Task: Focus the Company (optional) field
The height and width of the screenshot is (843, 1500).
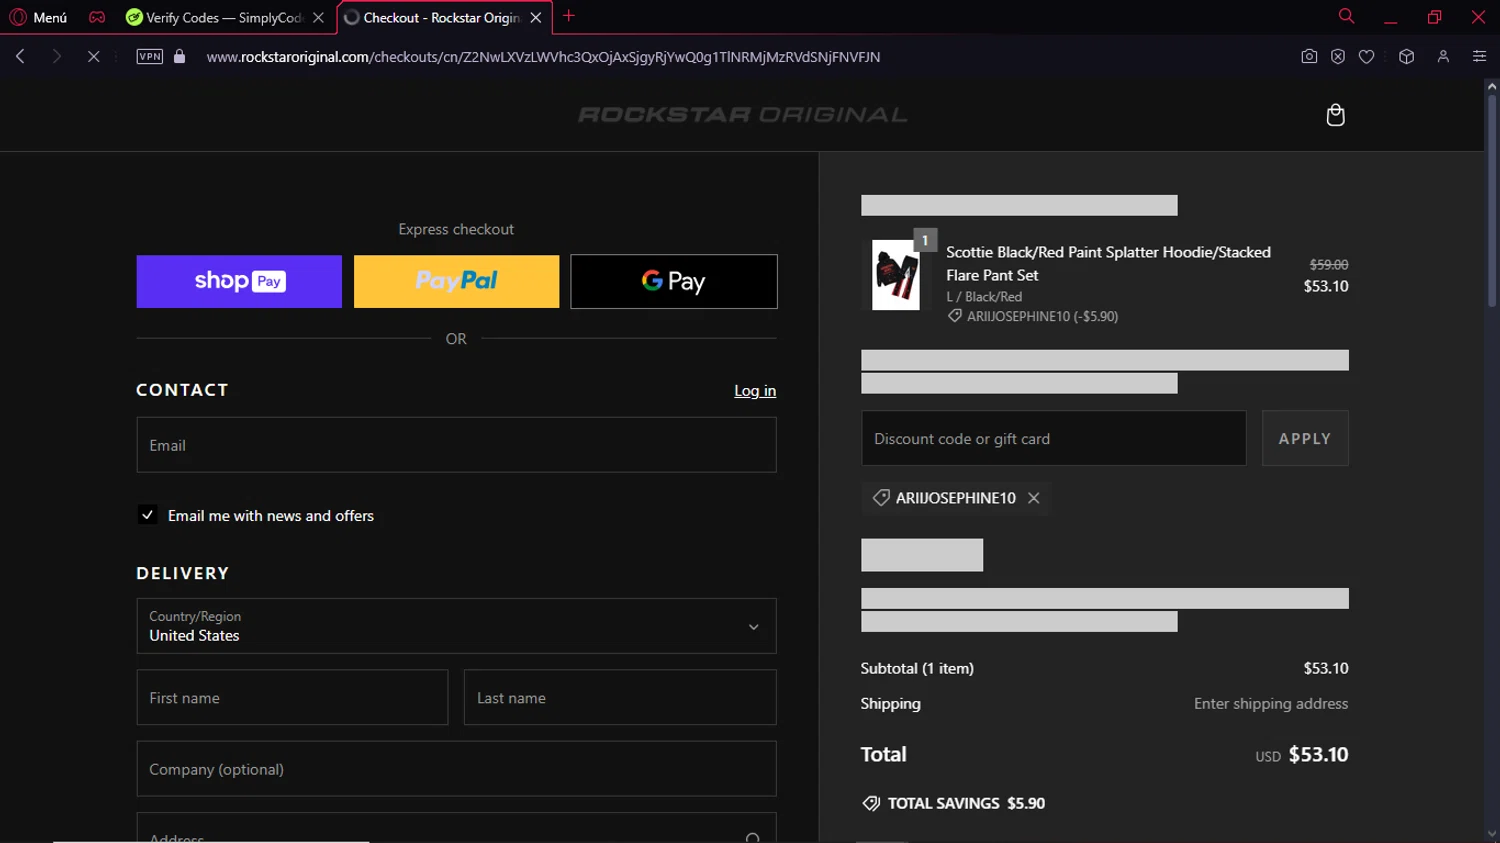Action: 456,769
